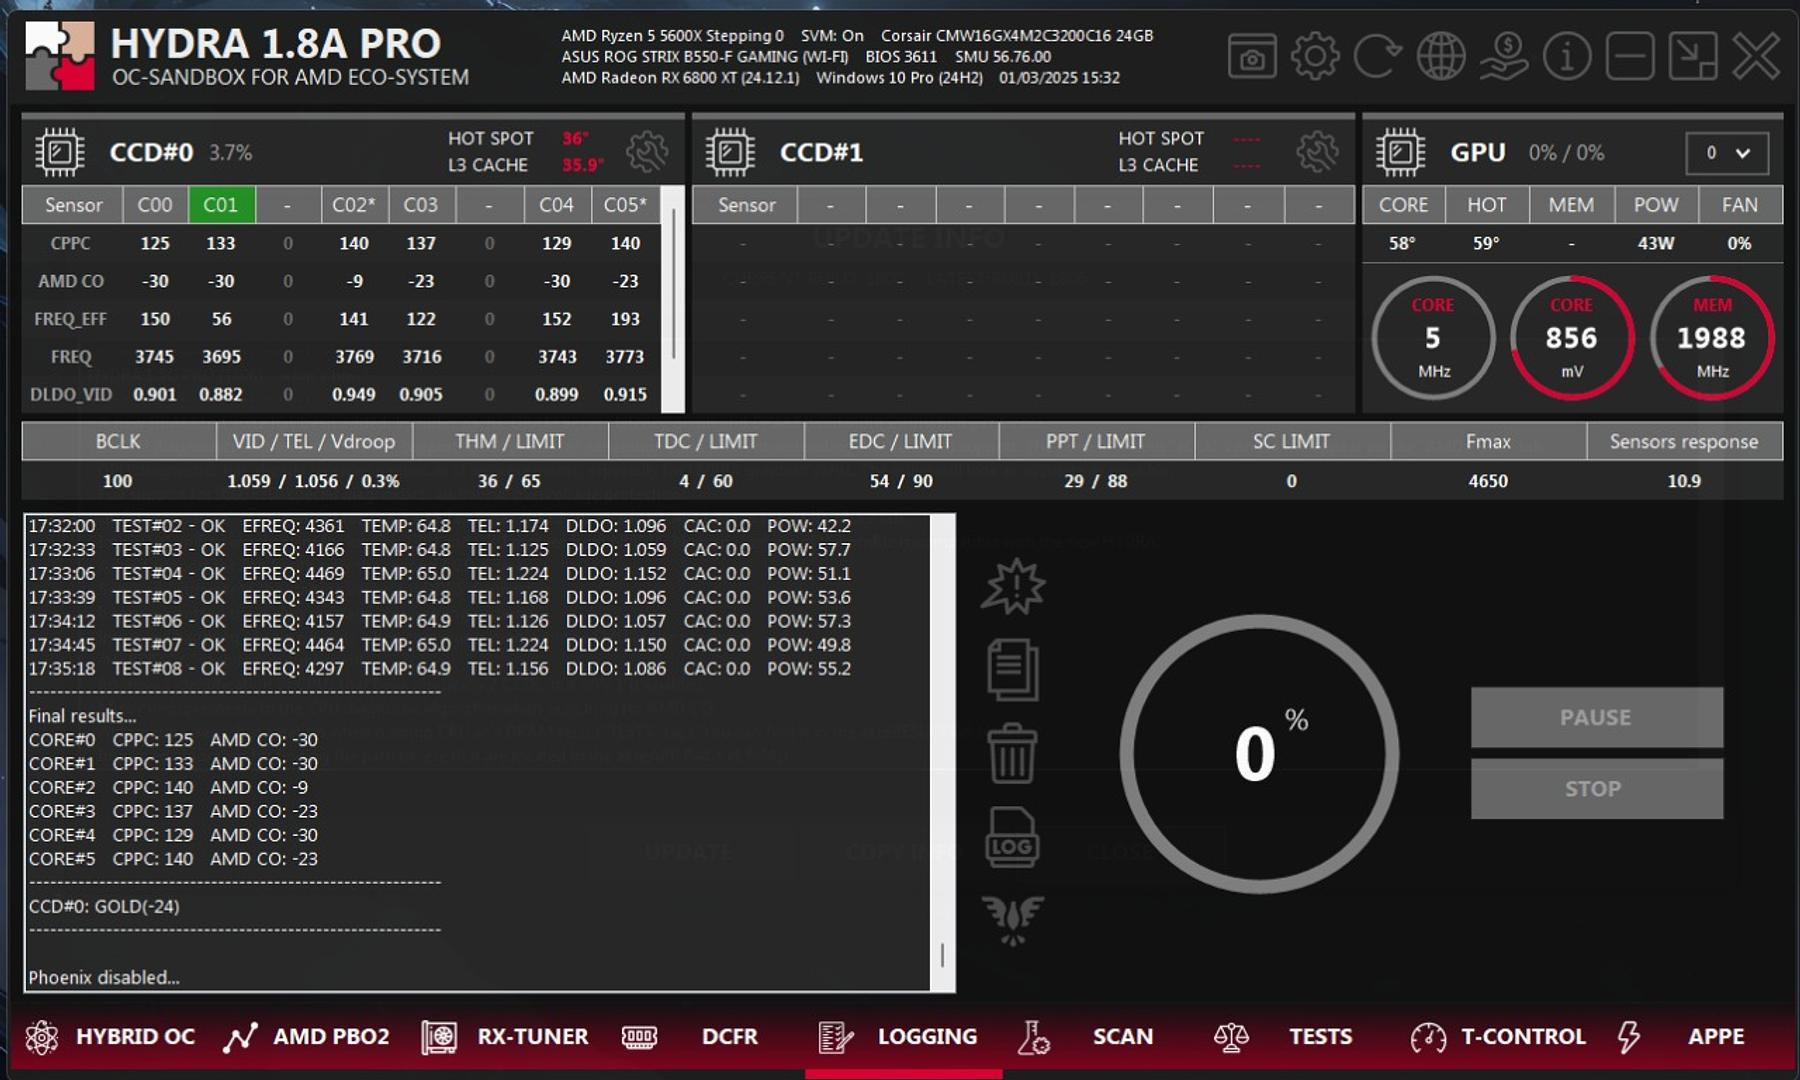Click the graphics card RX-Tuner icon
Screen dimensions: 1800x1080
pyautogui.click(x=439, y=1037)
